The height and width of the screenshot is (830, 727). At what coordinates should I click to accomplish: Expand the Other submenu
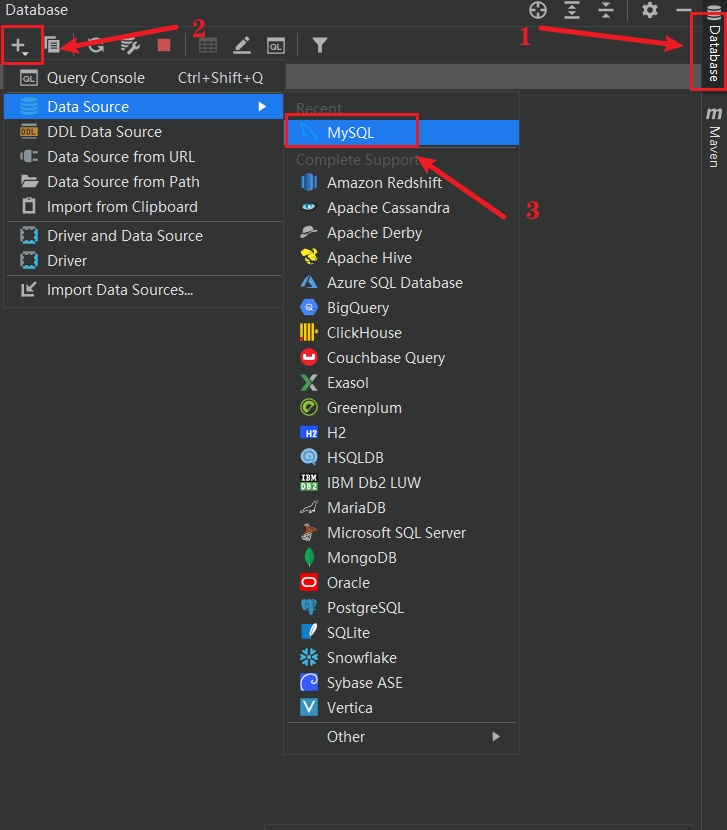click(x=402, y=736)
